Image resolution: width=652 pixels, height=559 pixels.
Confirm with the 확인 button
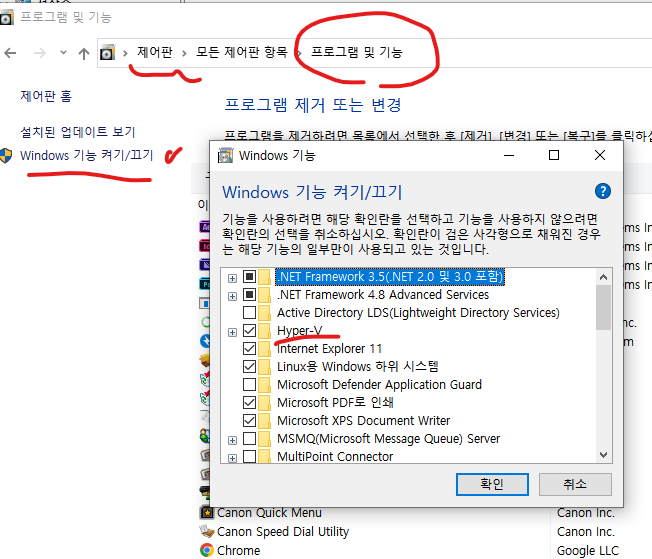492,484
